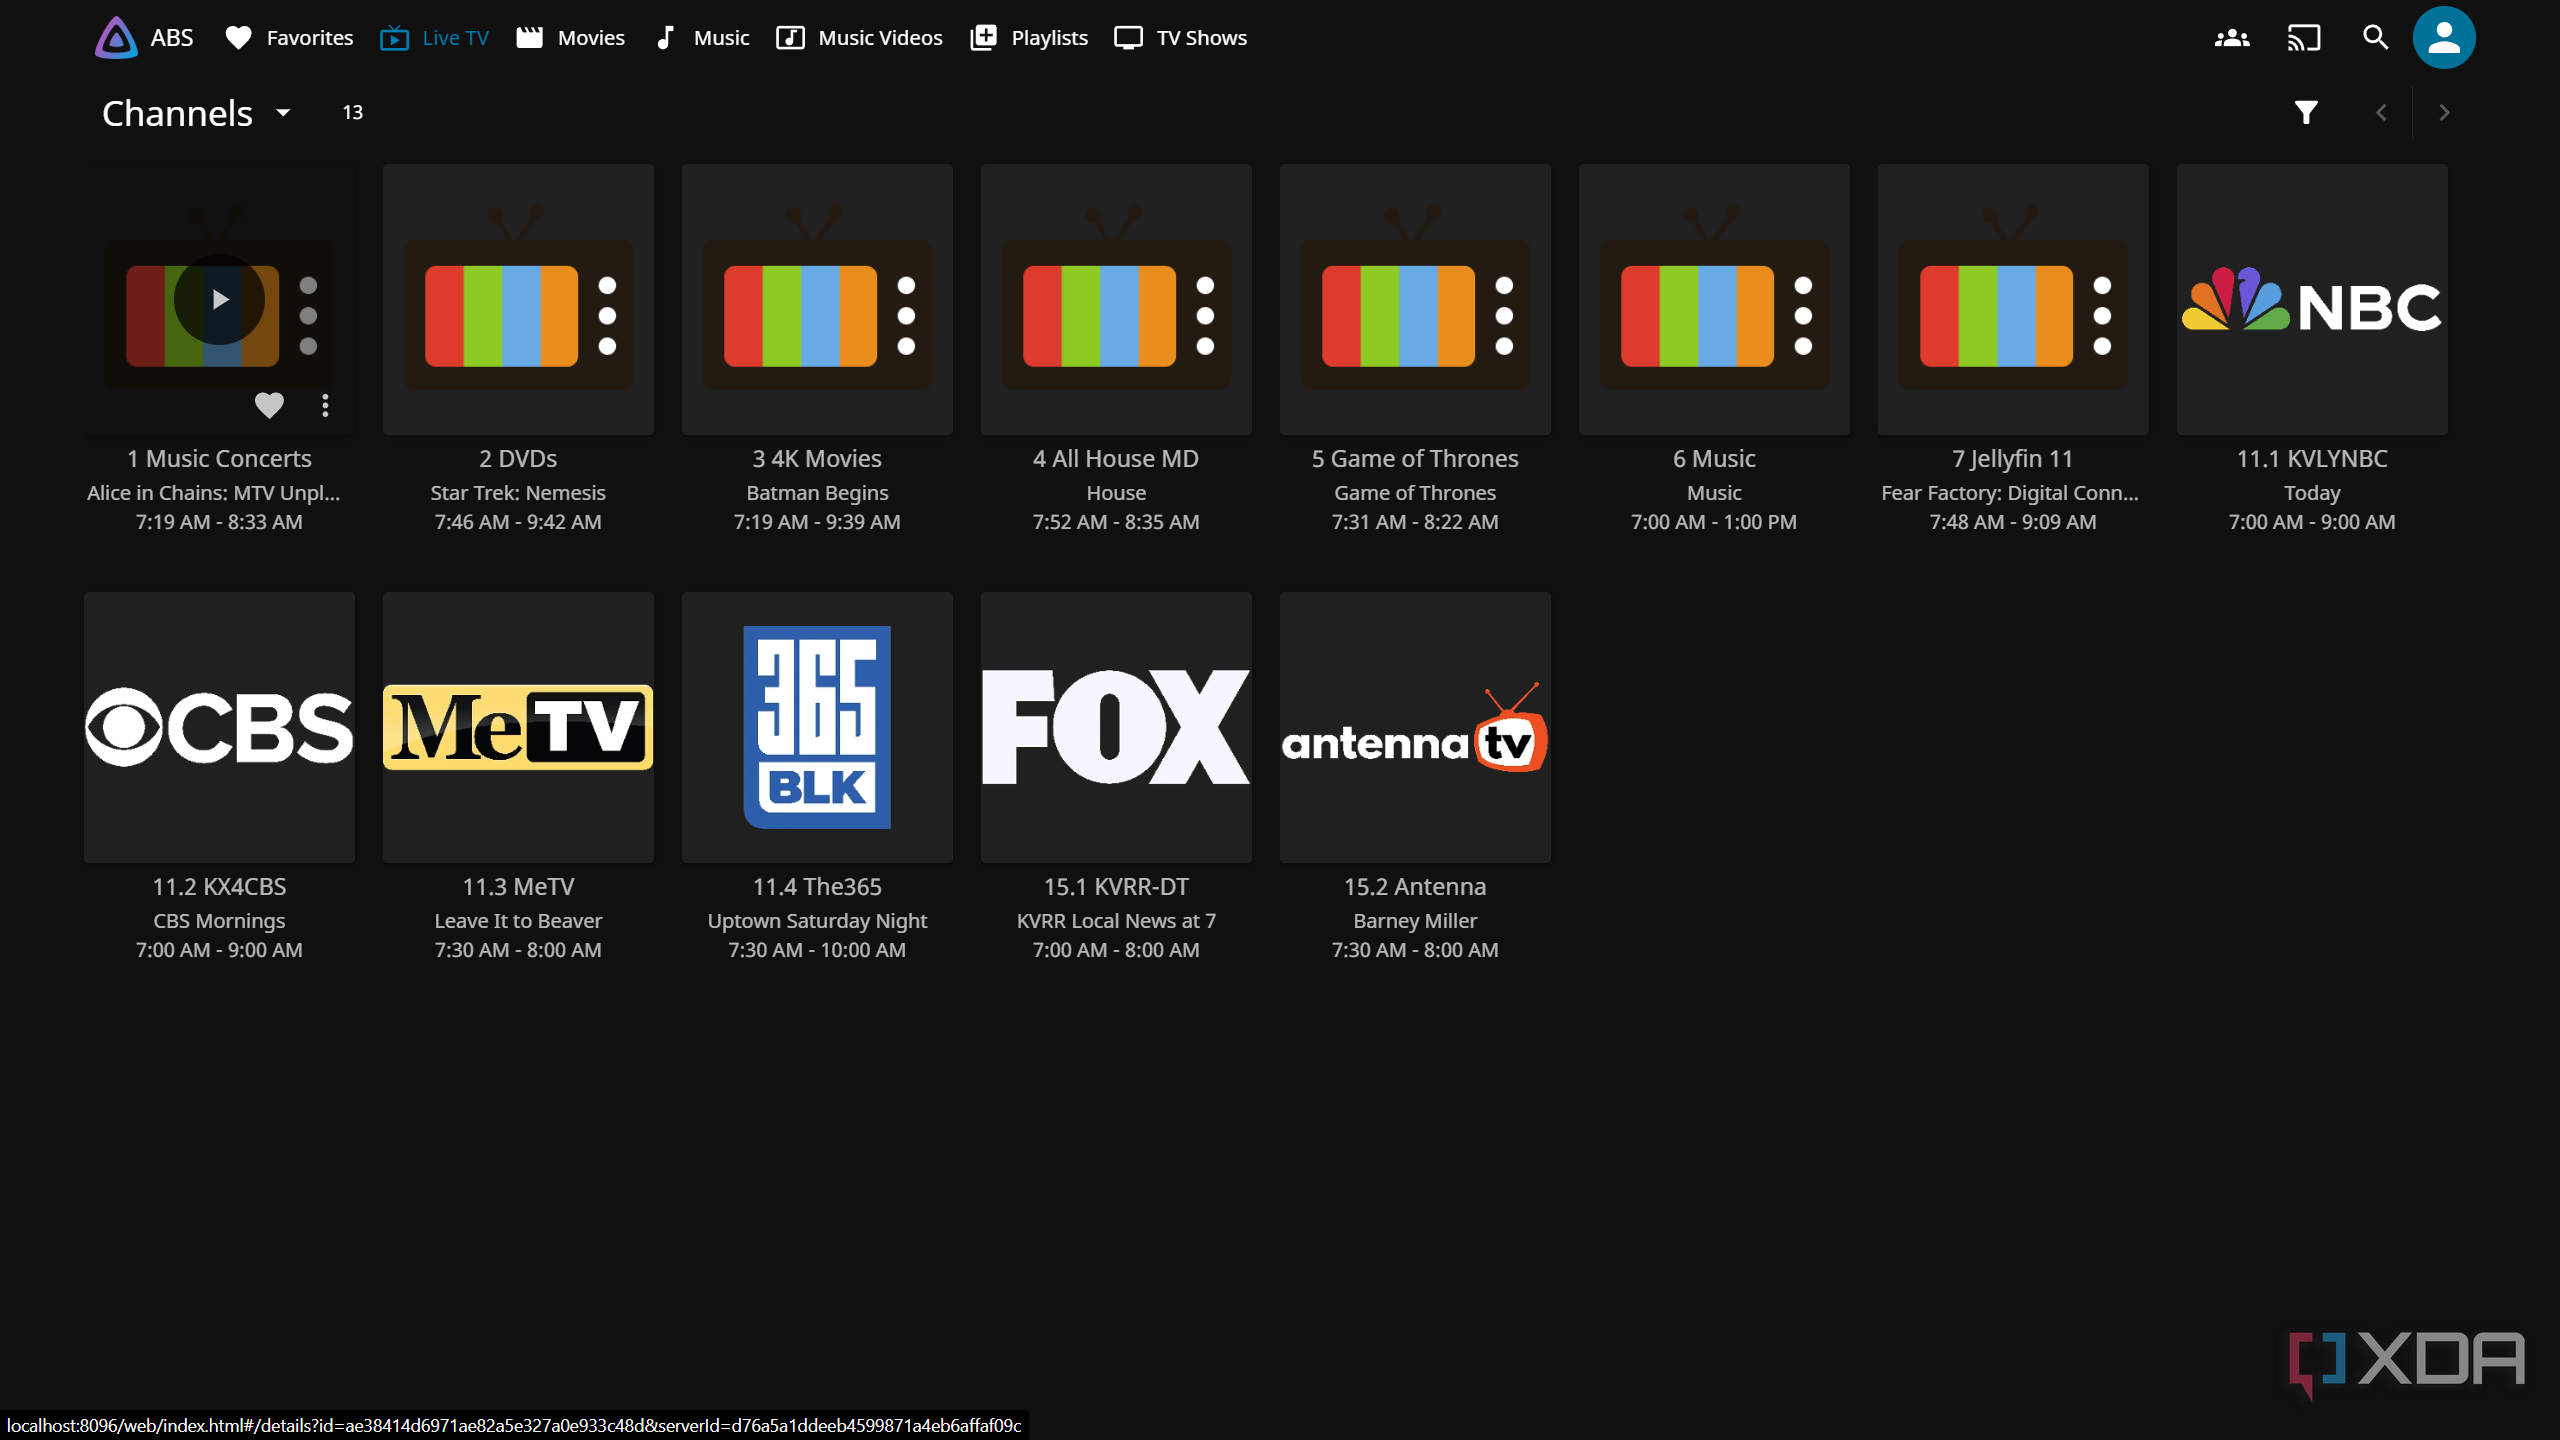The height and width of the screenshot is (1440, 2560).
Task: Click the 'KVRR Local News at 7' link
Action: point(1116,921)
